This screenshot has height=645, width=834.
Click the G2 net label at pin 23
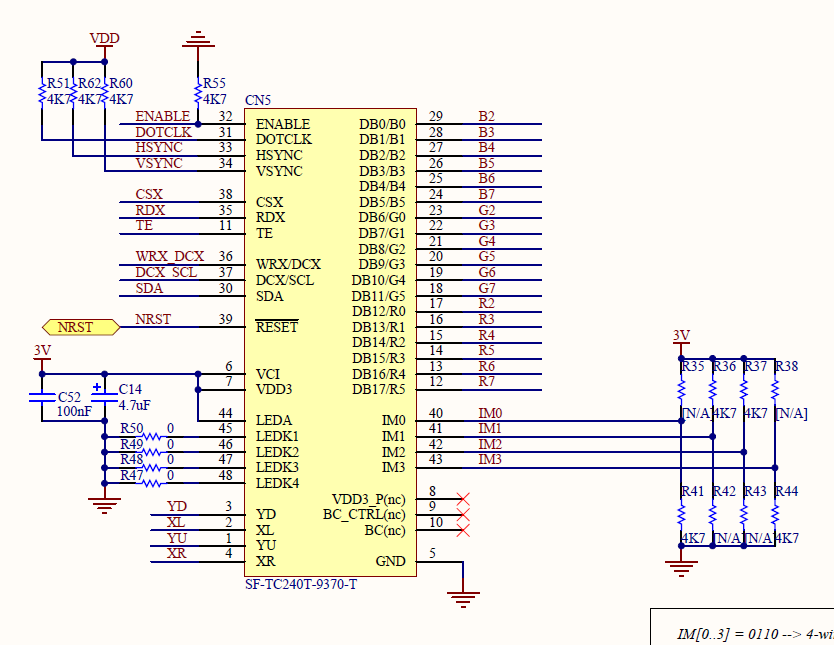(487, 210)
